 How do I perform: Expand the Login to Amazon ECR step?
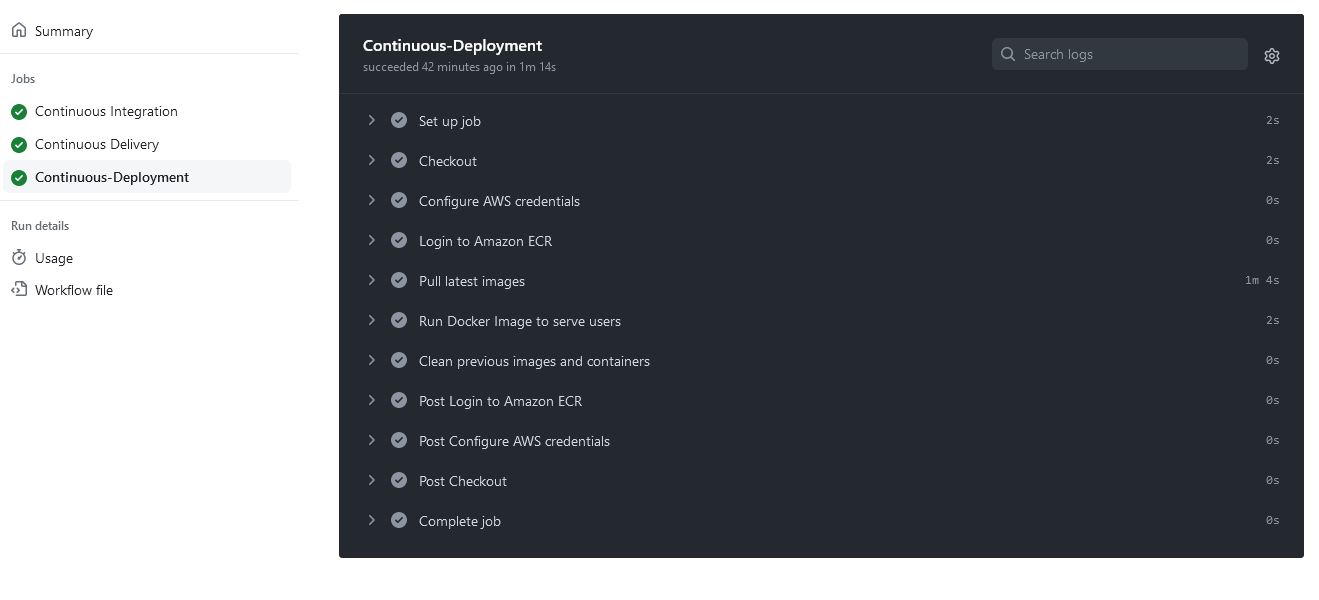[372, 240]
